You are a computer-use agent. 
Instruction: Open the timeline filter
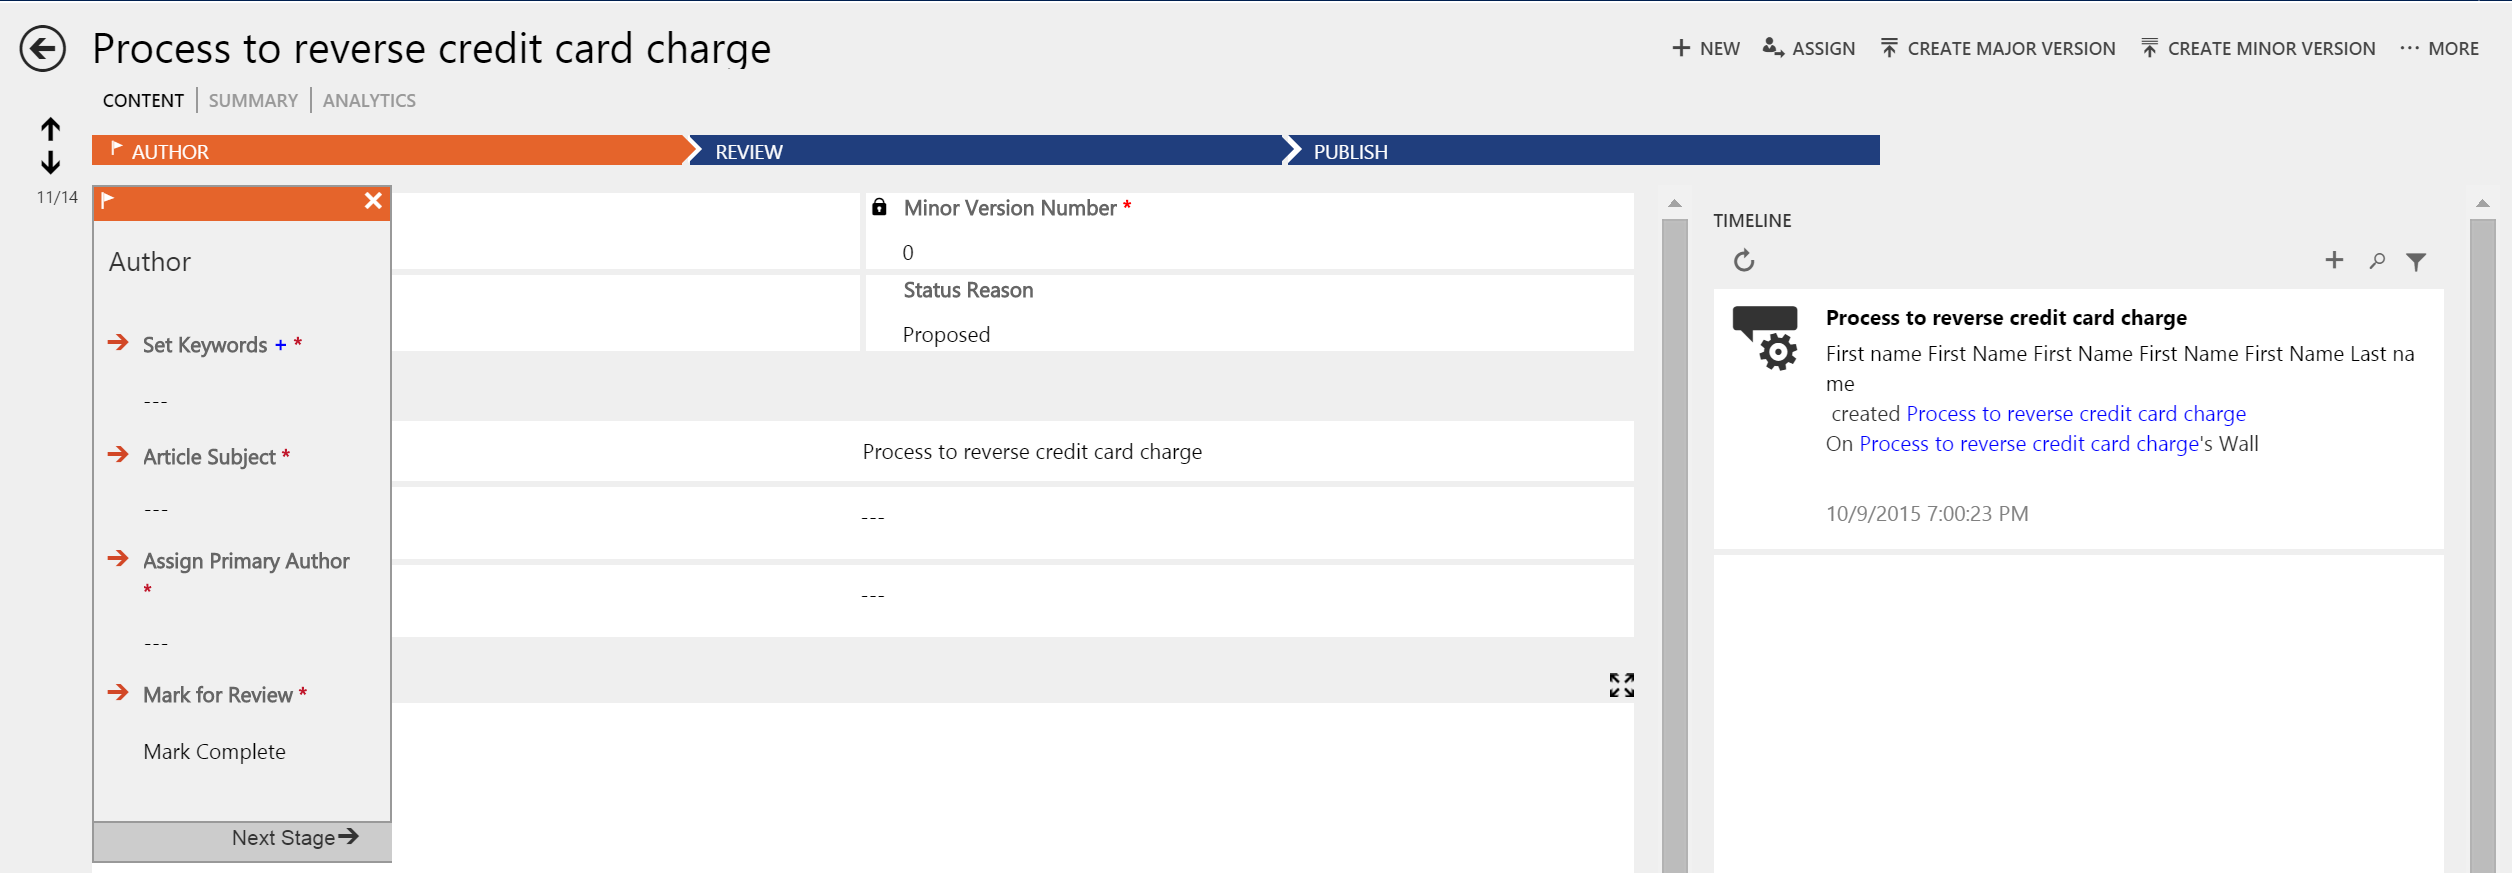2416,262
